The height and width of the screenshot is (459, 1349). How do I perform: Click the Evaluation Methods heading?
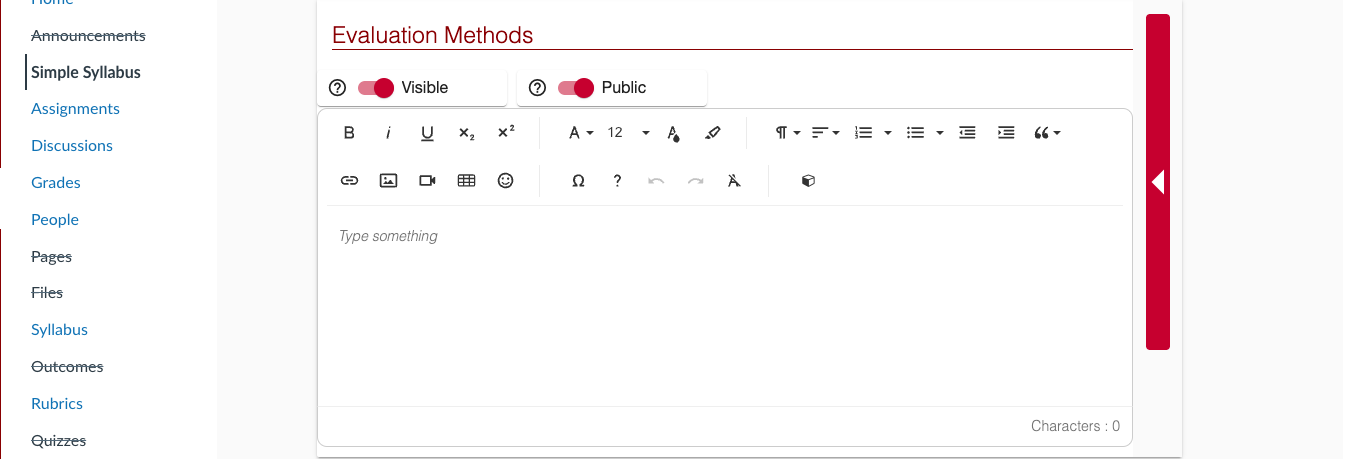coord(432,35)
